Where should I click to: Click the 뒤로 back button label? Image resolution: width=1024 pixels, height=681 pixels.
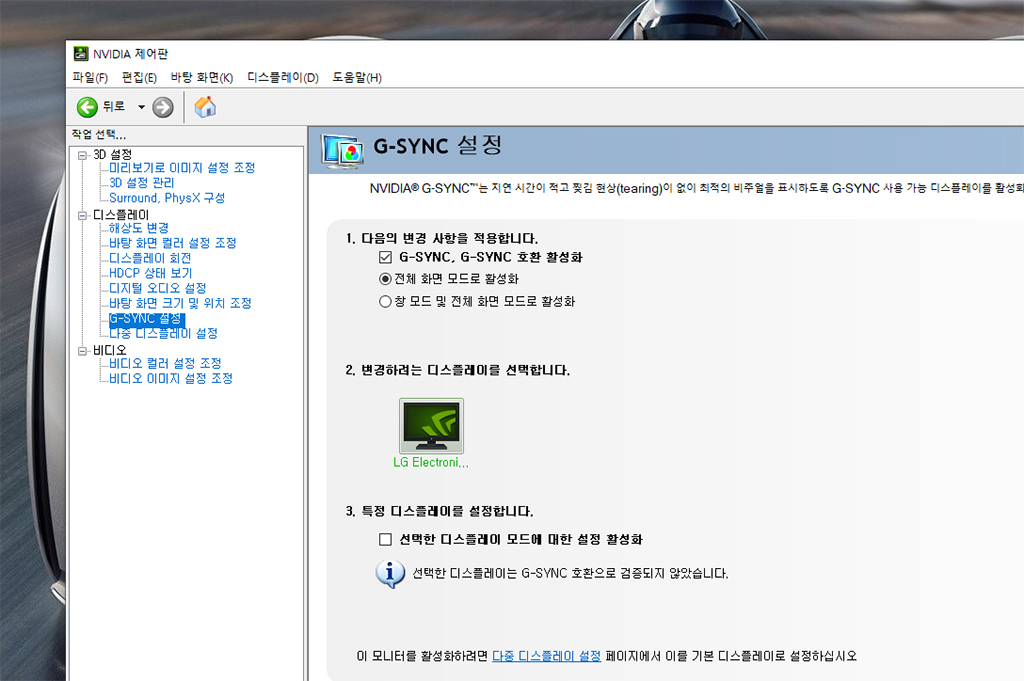pyautogui.click(x=114, y=106)
